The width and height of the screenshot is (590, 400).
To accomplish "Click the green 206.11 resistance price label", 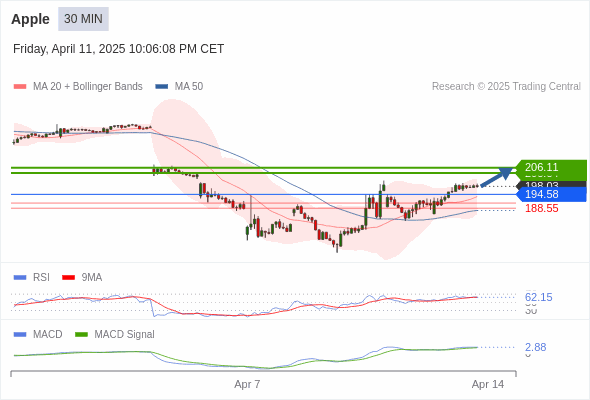I will click(x=550, y=167).
